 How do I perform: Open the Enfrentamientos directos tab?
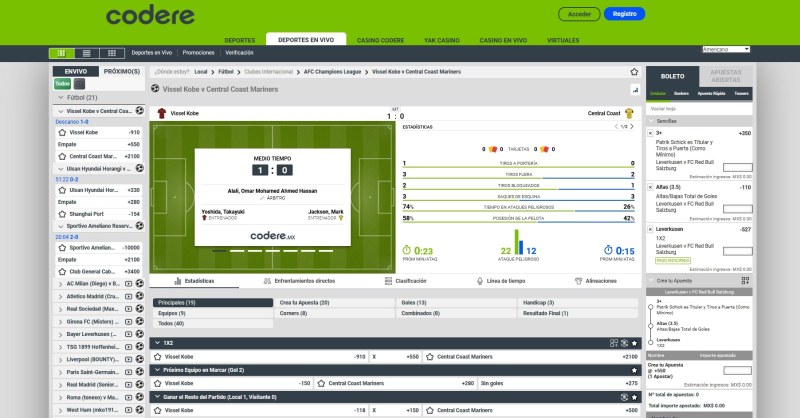[x=299, y=281]
